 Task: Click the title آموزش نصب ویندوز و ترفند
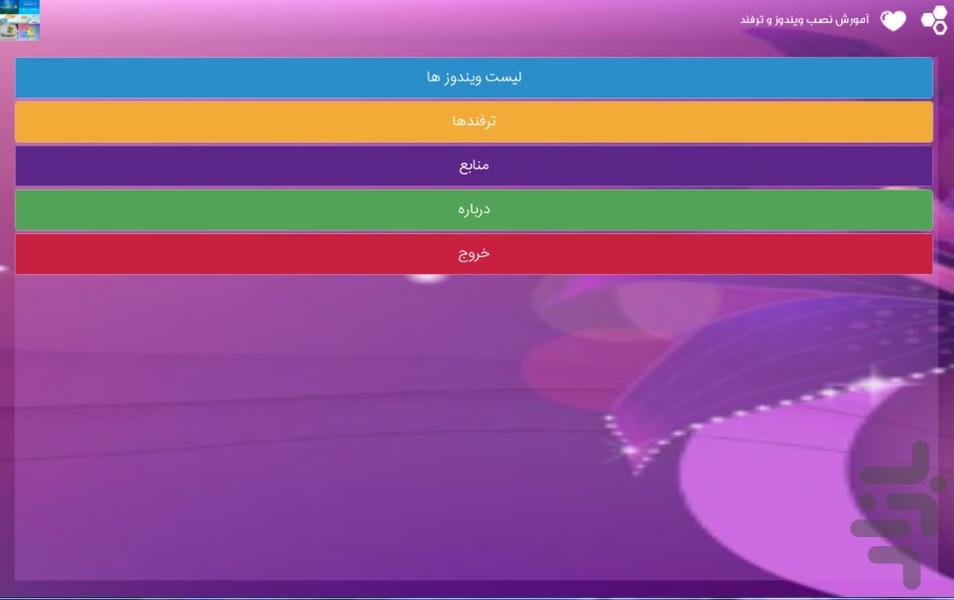(804, 20)
